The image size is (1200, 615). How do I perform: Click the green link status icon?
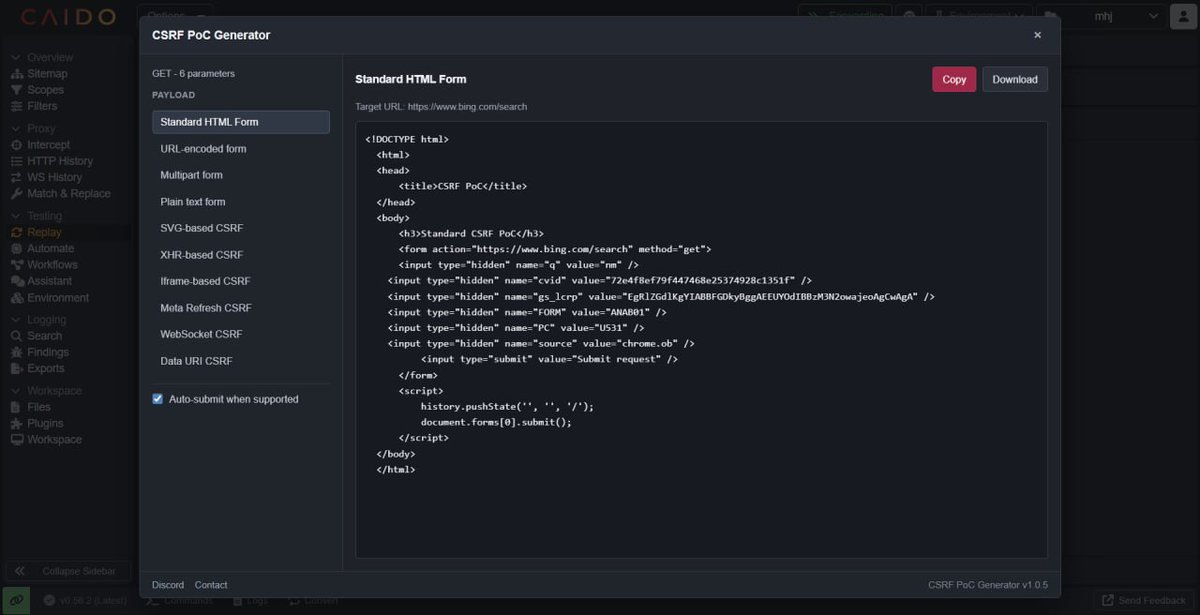click(x=18, y=600)
